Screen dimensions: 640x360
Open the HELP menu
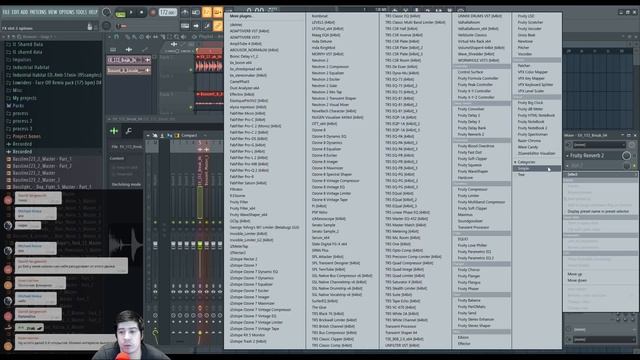pos(94,12)
